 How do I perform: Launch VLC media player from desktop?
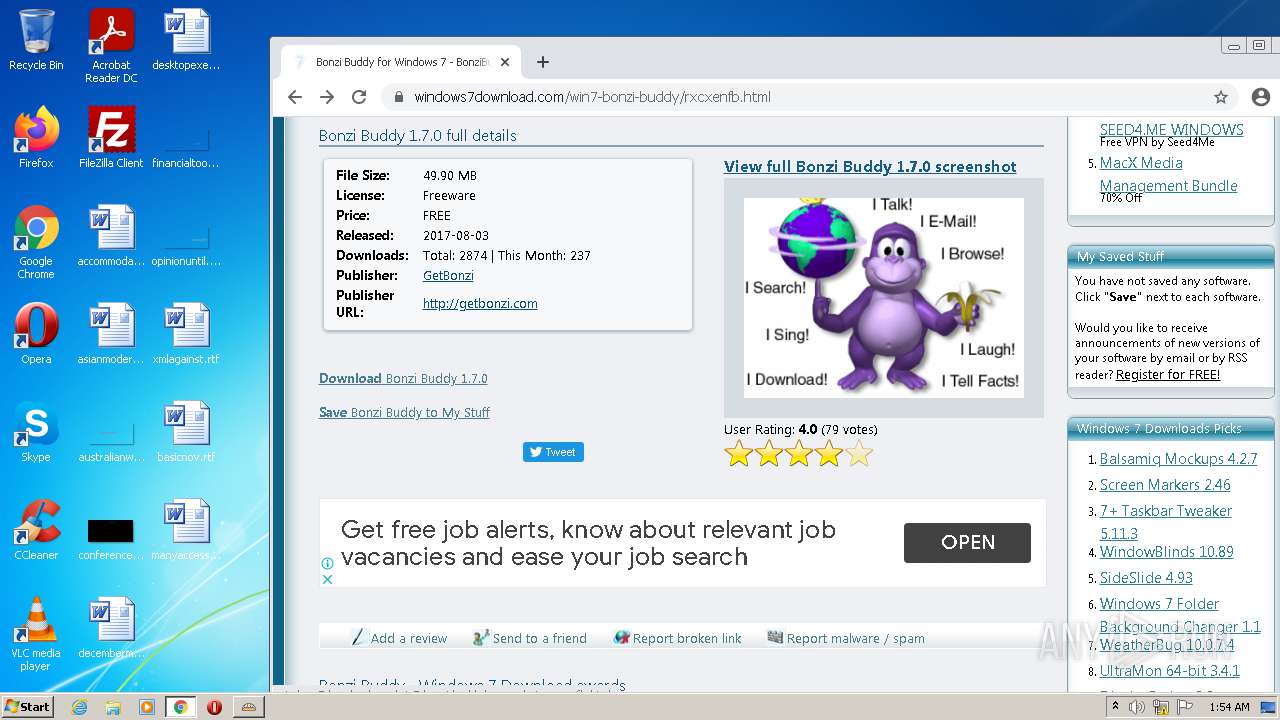pos(36,634)
